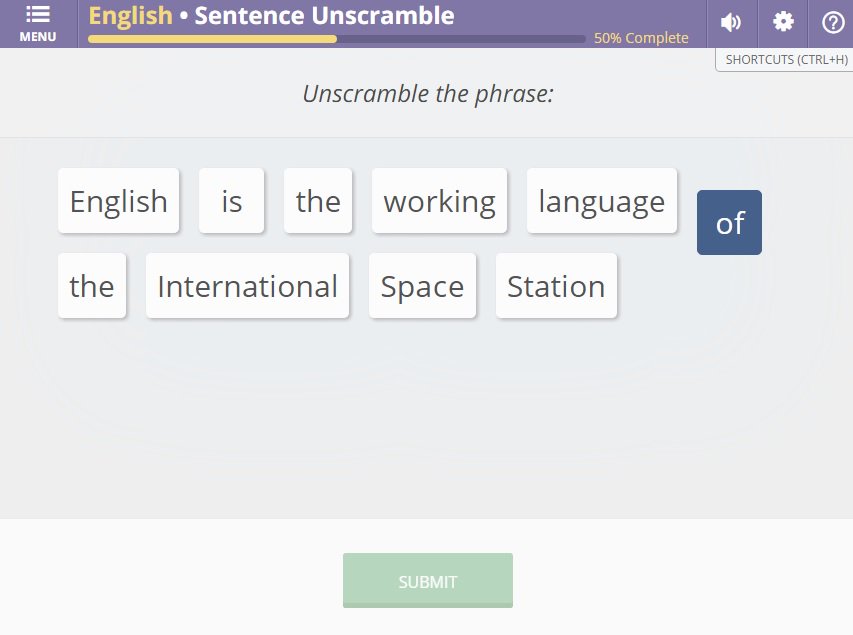Click the "Sentence Unscramble" title
The width and height of the screenshot is (853, 635).
tap(324, 16)
